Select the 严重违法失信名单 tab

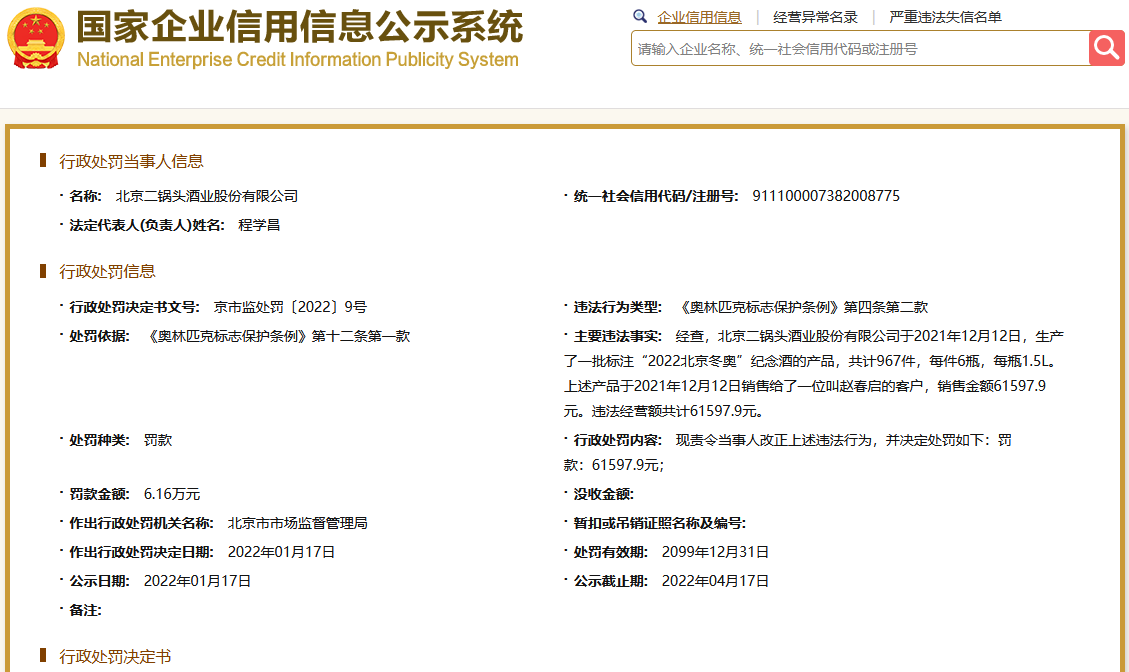[945, 17]
